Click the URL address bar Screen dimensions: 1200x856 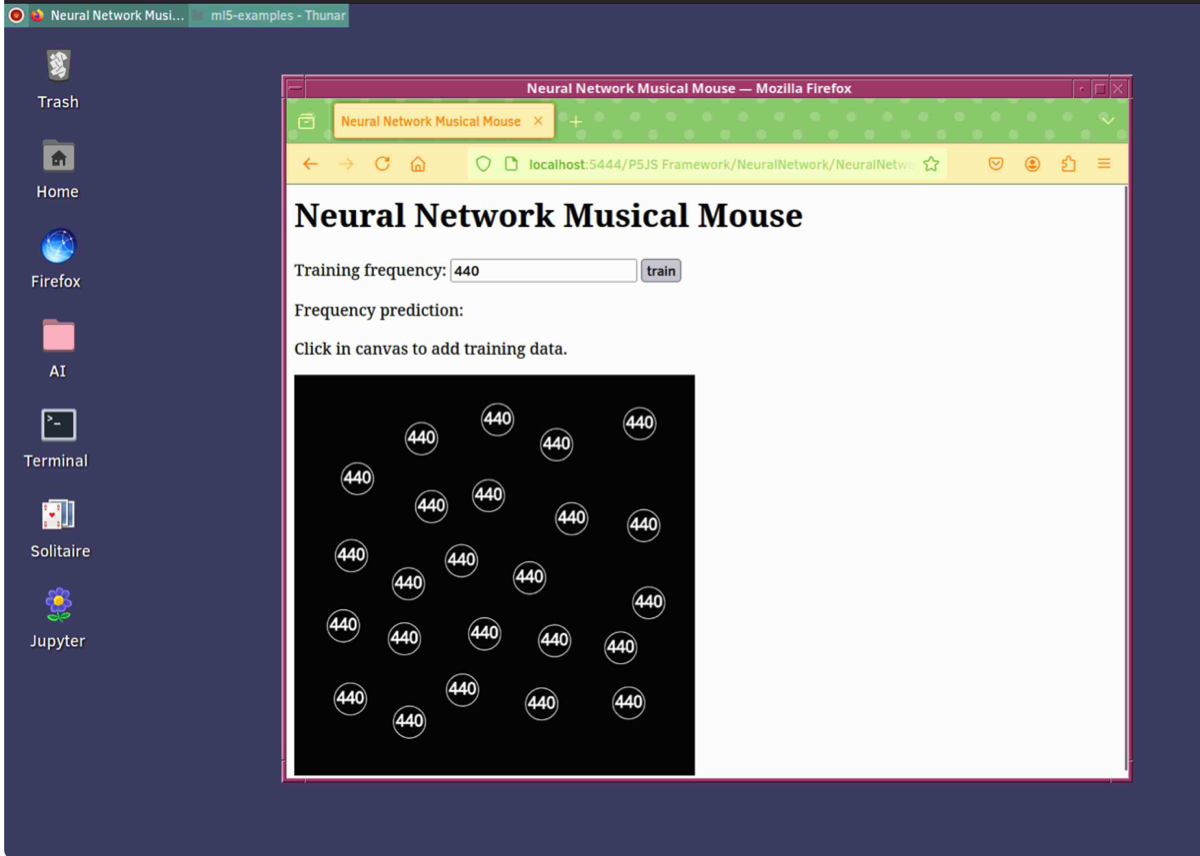(x=720, y=164)
